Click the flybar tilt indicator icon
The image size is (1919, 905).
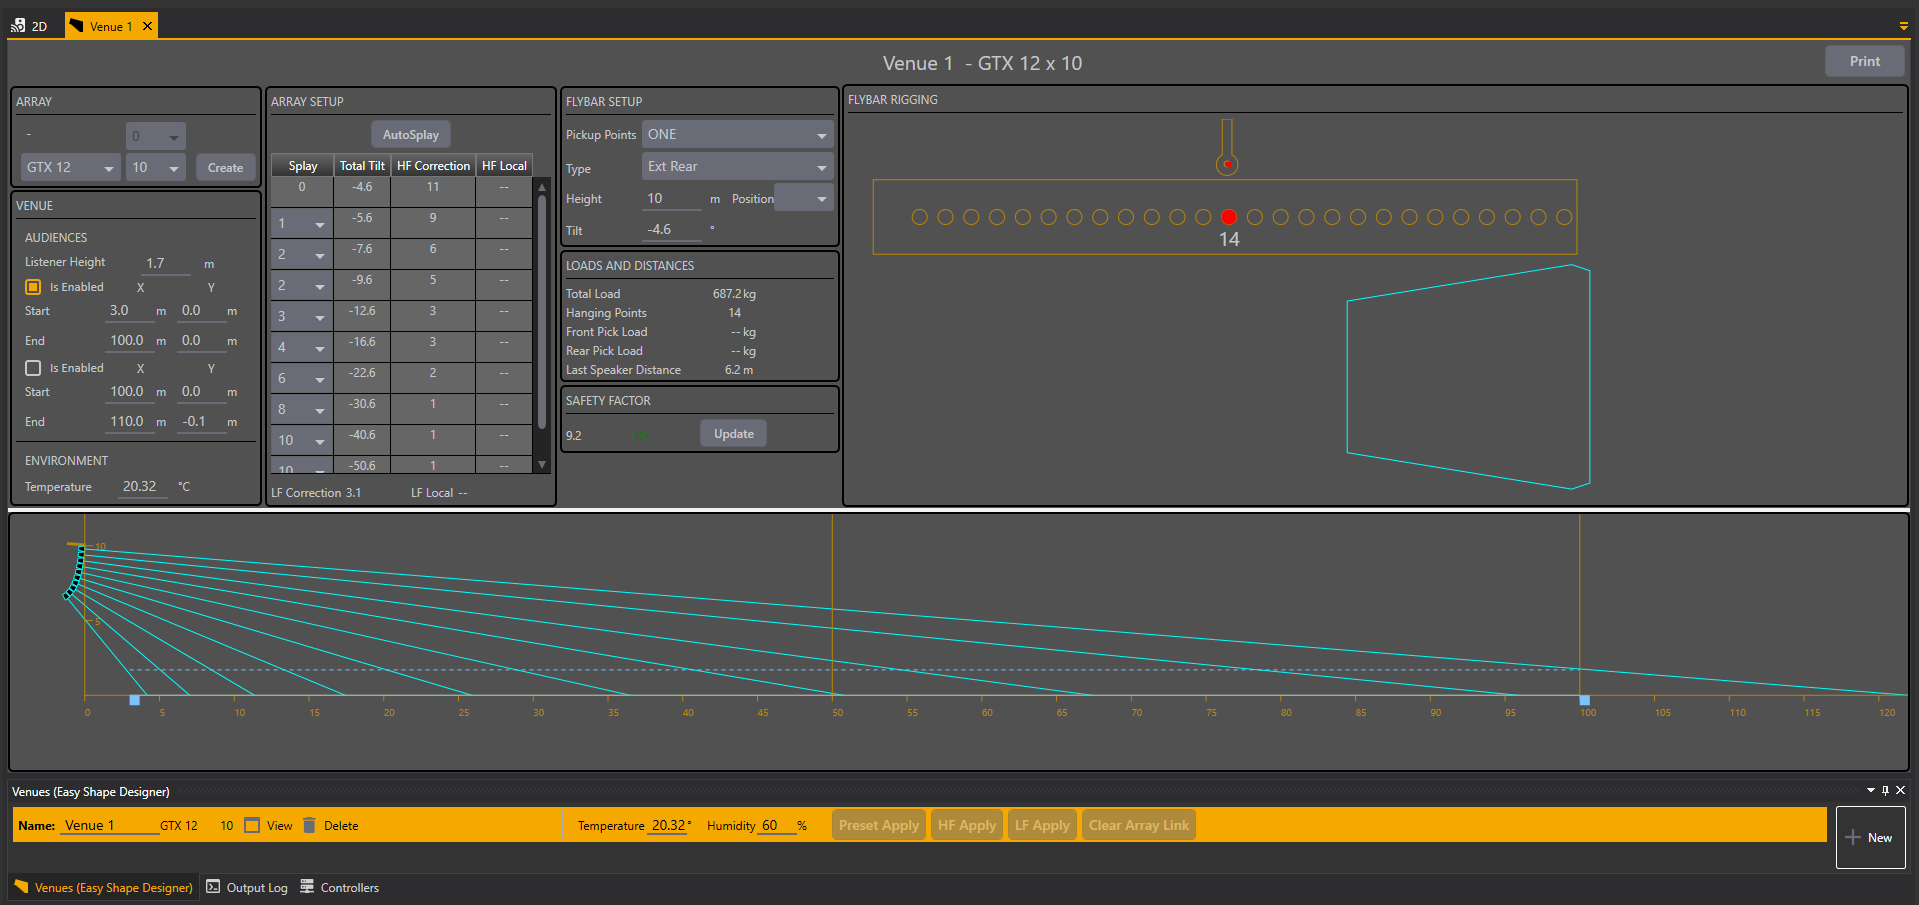[1227, 148]
